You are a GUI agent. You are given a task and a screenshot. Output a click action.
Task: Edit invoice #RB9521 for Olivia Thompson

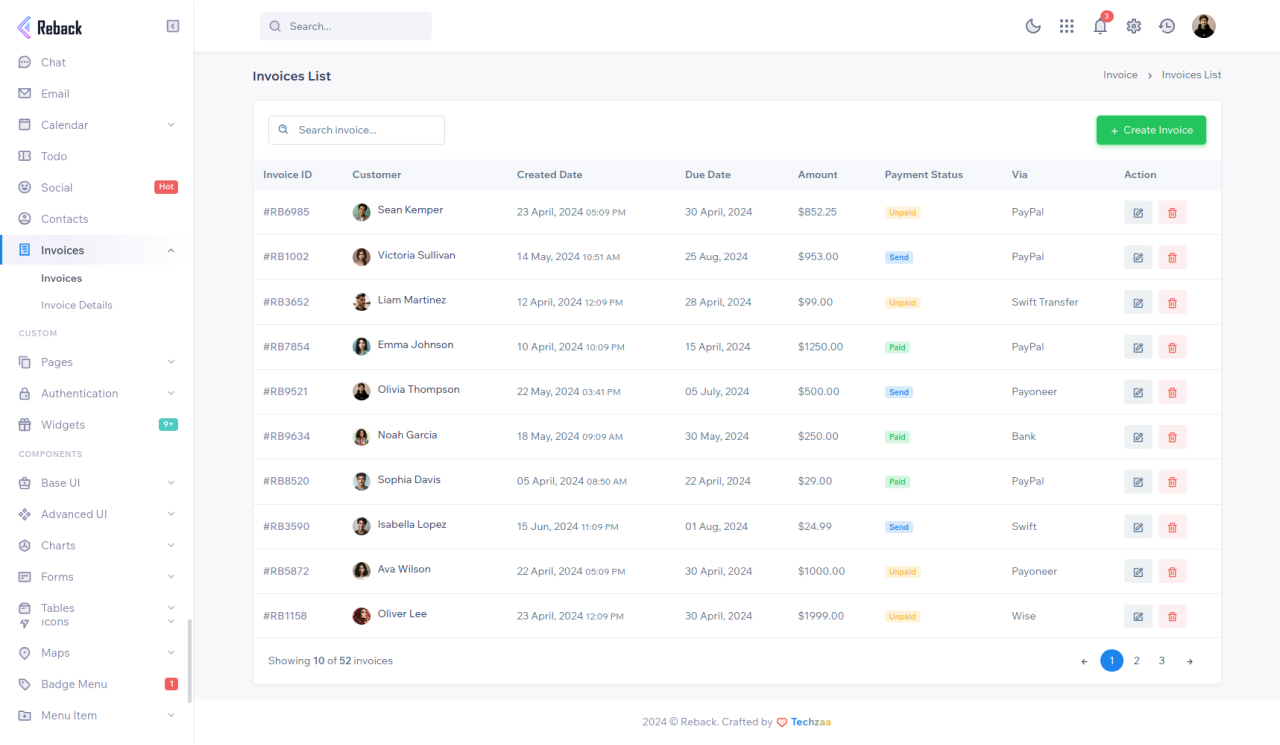pyautogui.click(x=1138, y=392)
